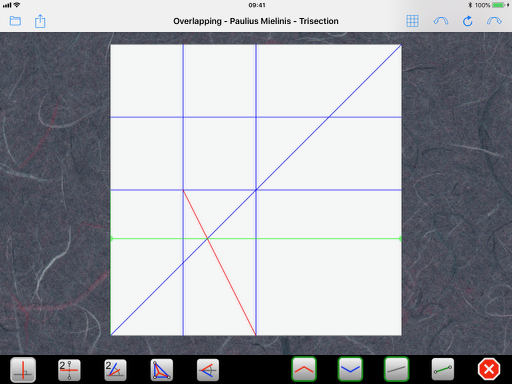
Task: Redo the fold step
Action: 494,21
